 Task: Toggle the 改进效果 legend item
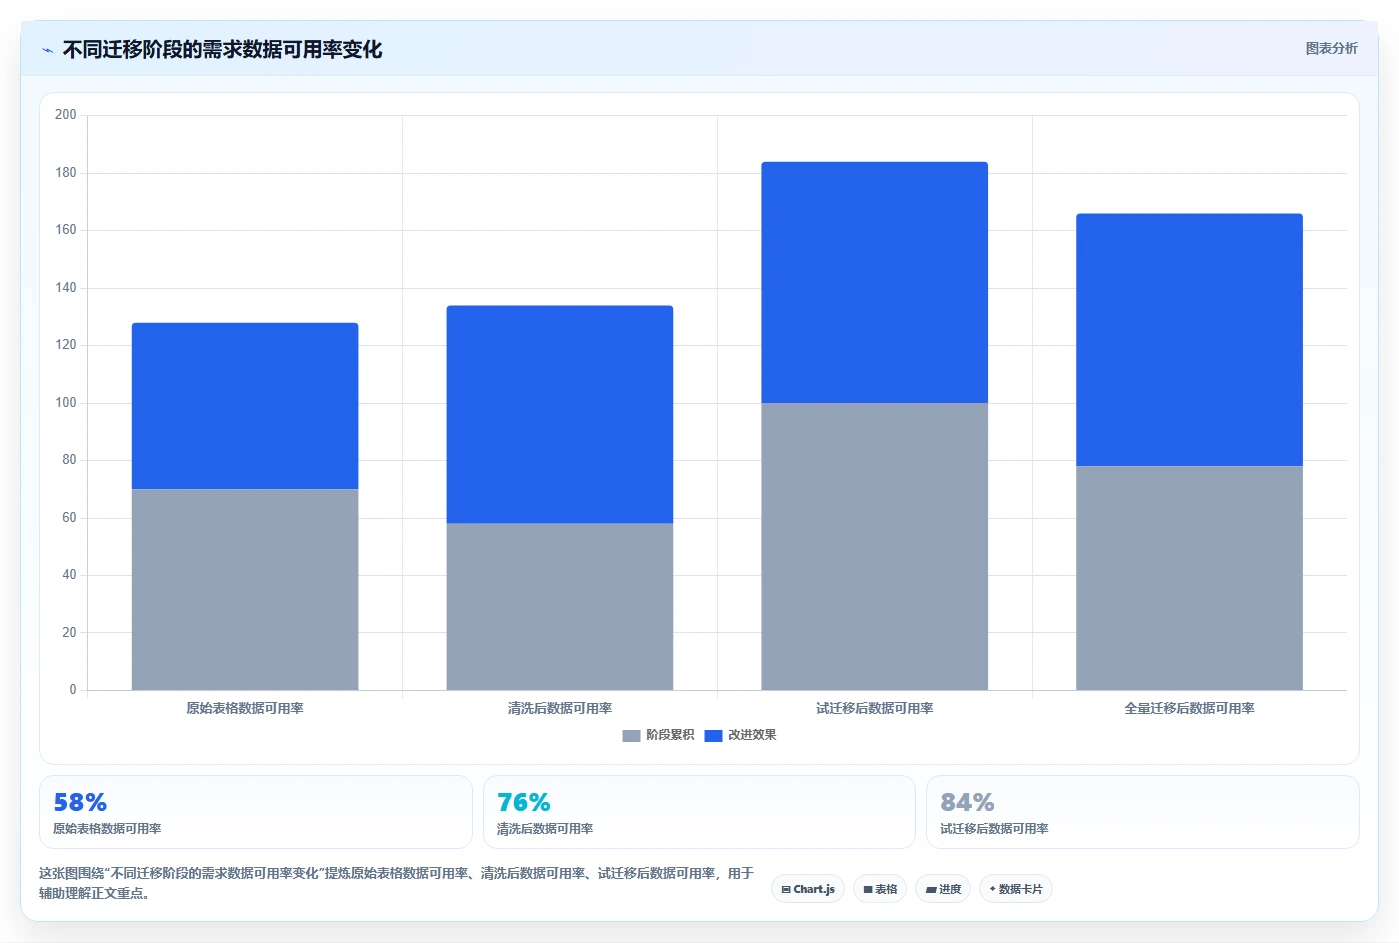click(740, 735)
